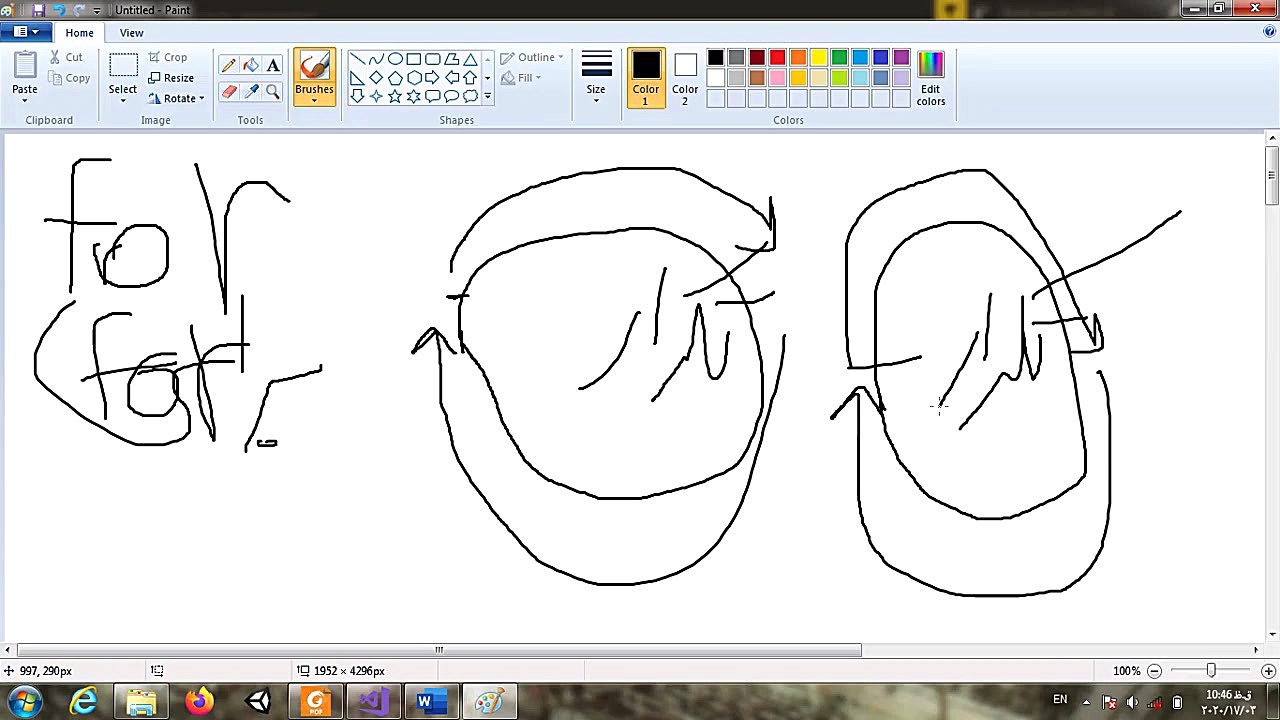Choose the Curve shape
Image resolution: width=1280 pixels, height=720 pixels.
(x=376, y=59)
